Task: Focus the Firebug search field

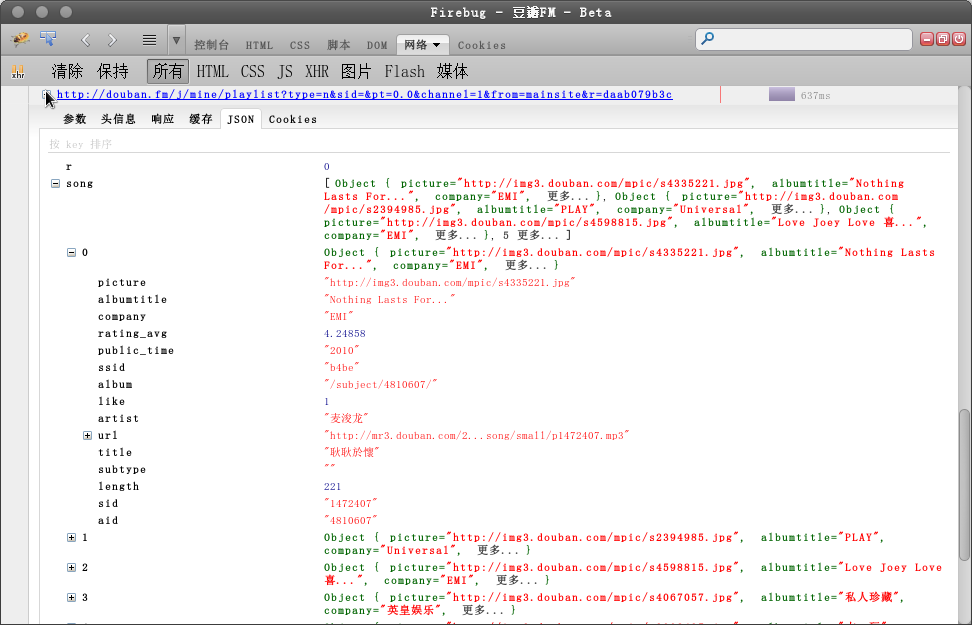Action: point(803,39)
